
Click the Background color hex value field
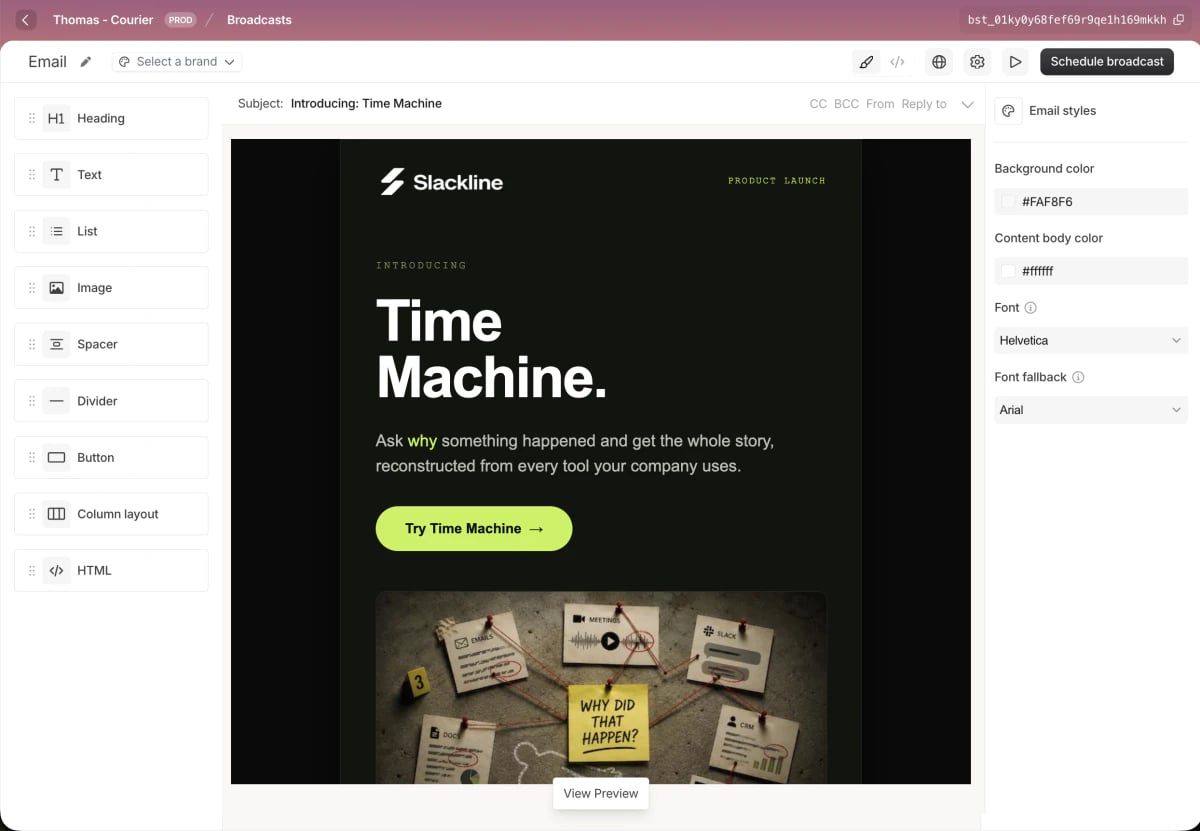tap(1091, 202)
